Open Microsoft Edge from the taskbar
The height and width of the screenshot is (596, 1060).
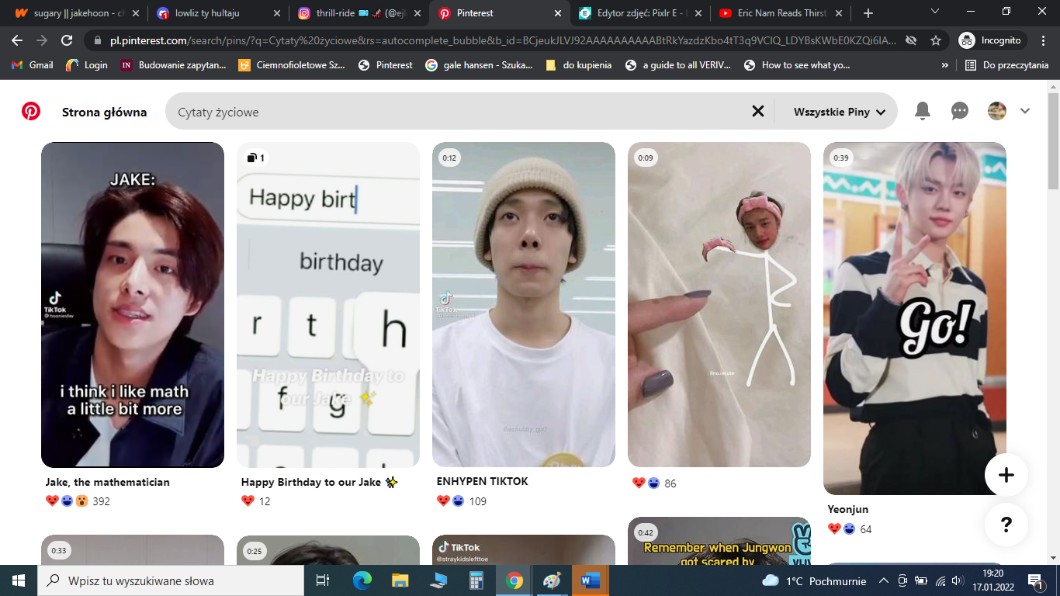click(362, 580)
